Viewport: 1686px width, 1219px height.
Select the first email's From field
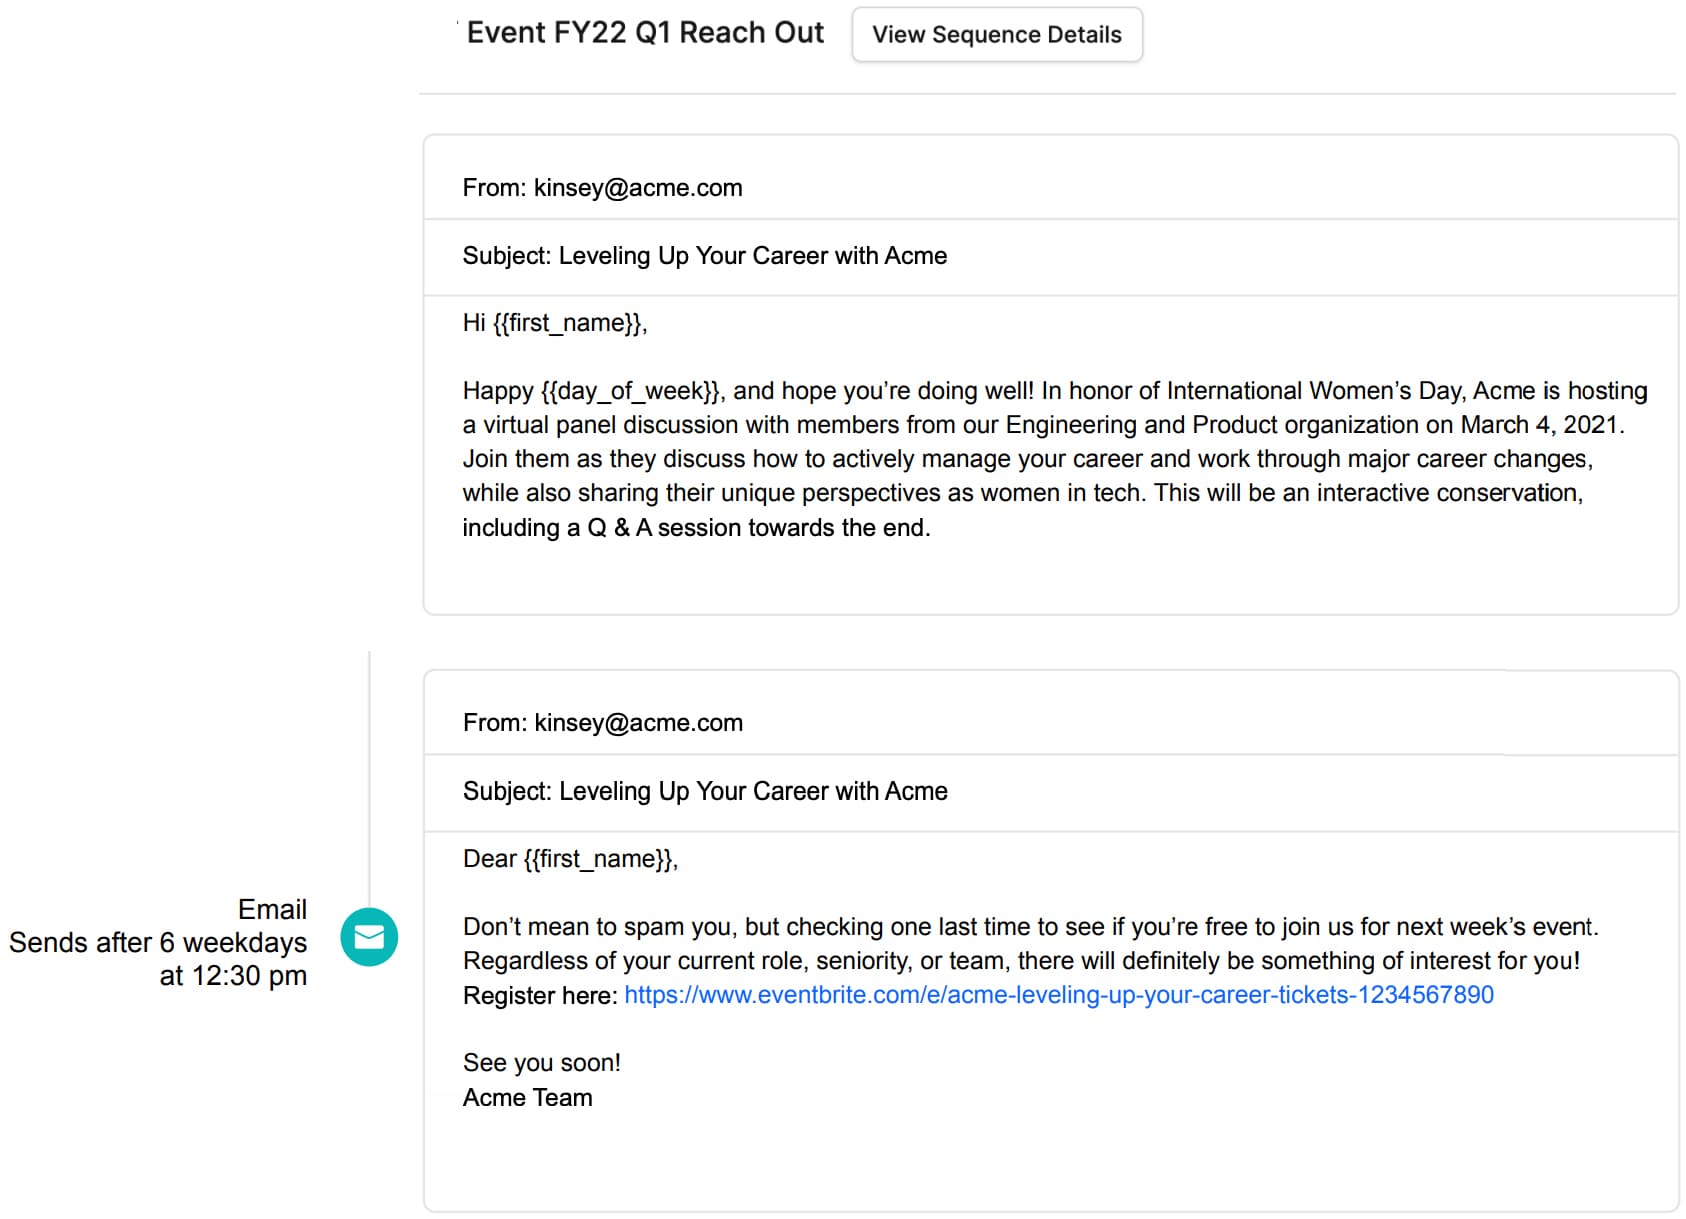click(x=602, y=188)
